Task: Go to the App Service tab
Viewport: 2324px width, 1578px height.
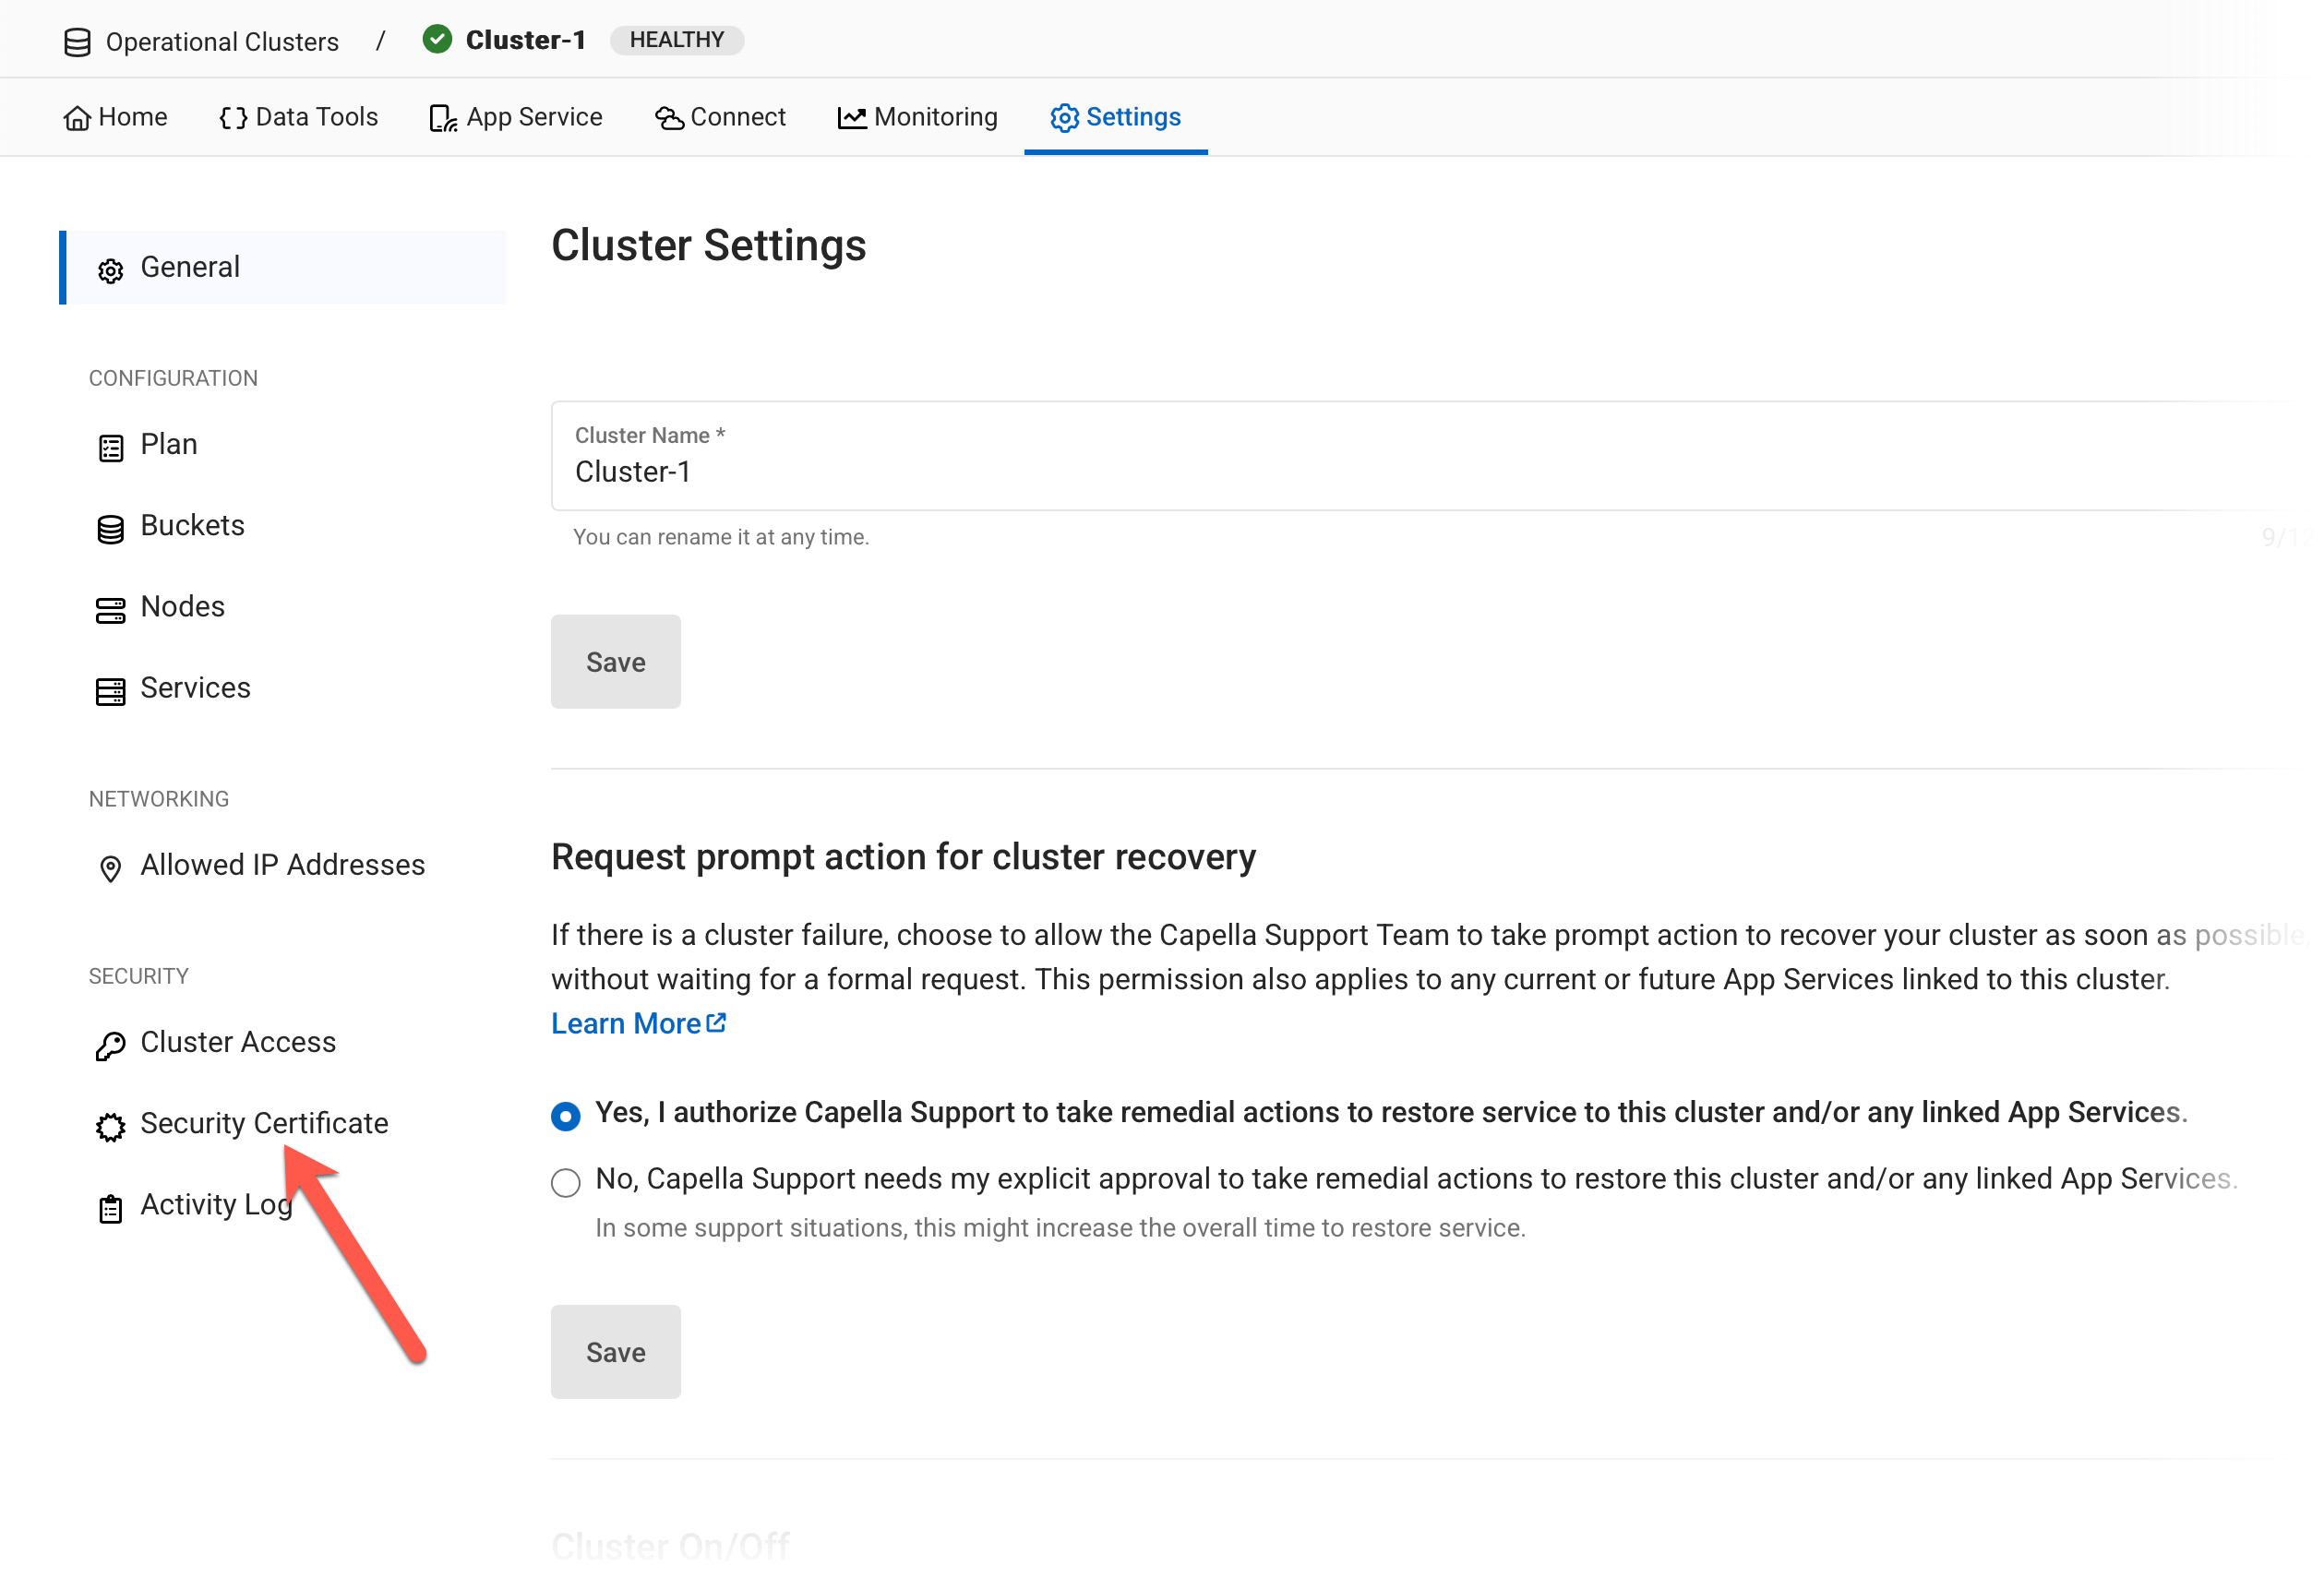Action: click(516, 117)
